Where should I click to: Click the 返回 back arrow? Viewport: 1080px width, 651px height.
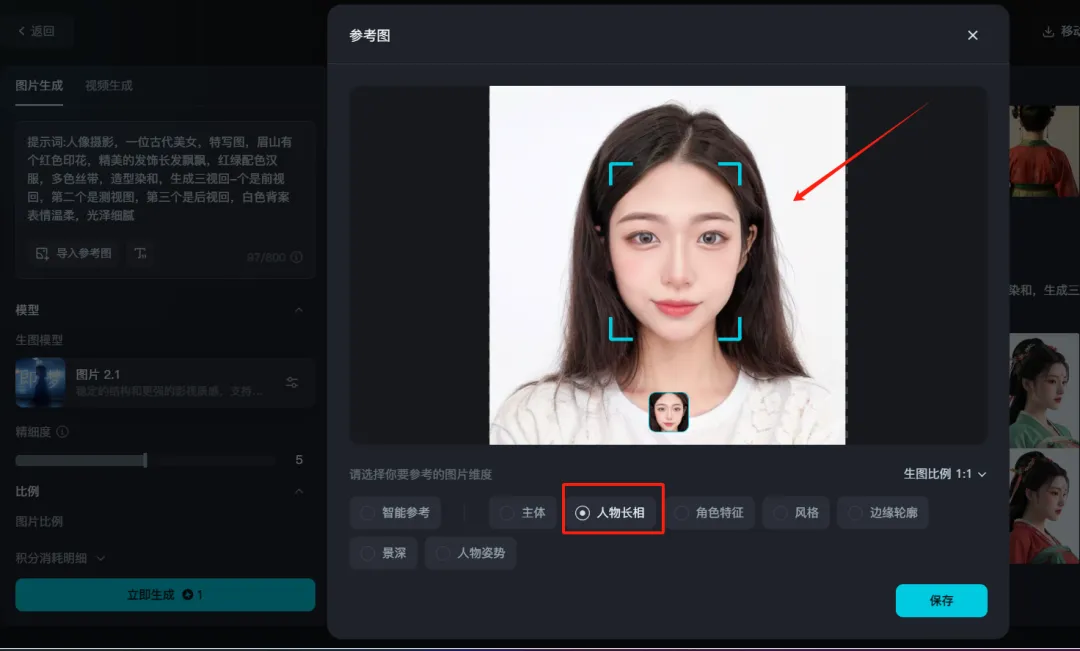coord(22,31)
